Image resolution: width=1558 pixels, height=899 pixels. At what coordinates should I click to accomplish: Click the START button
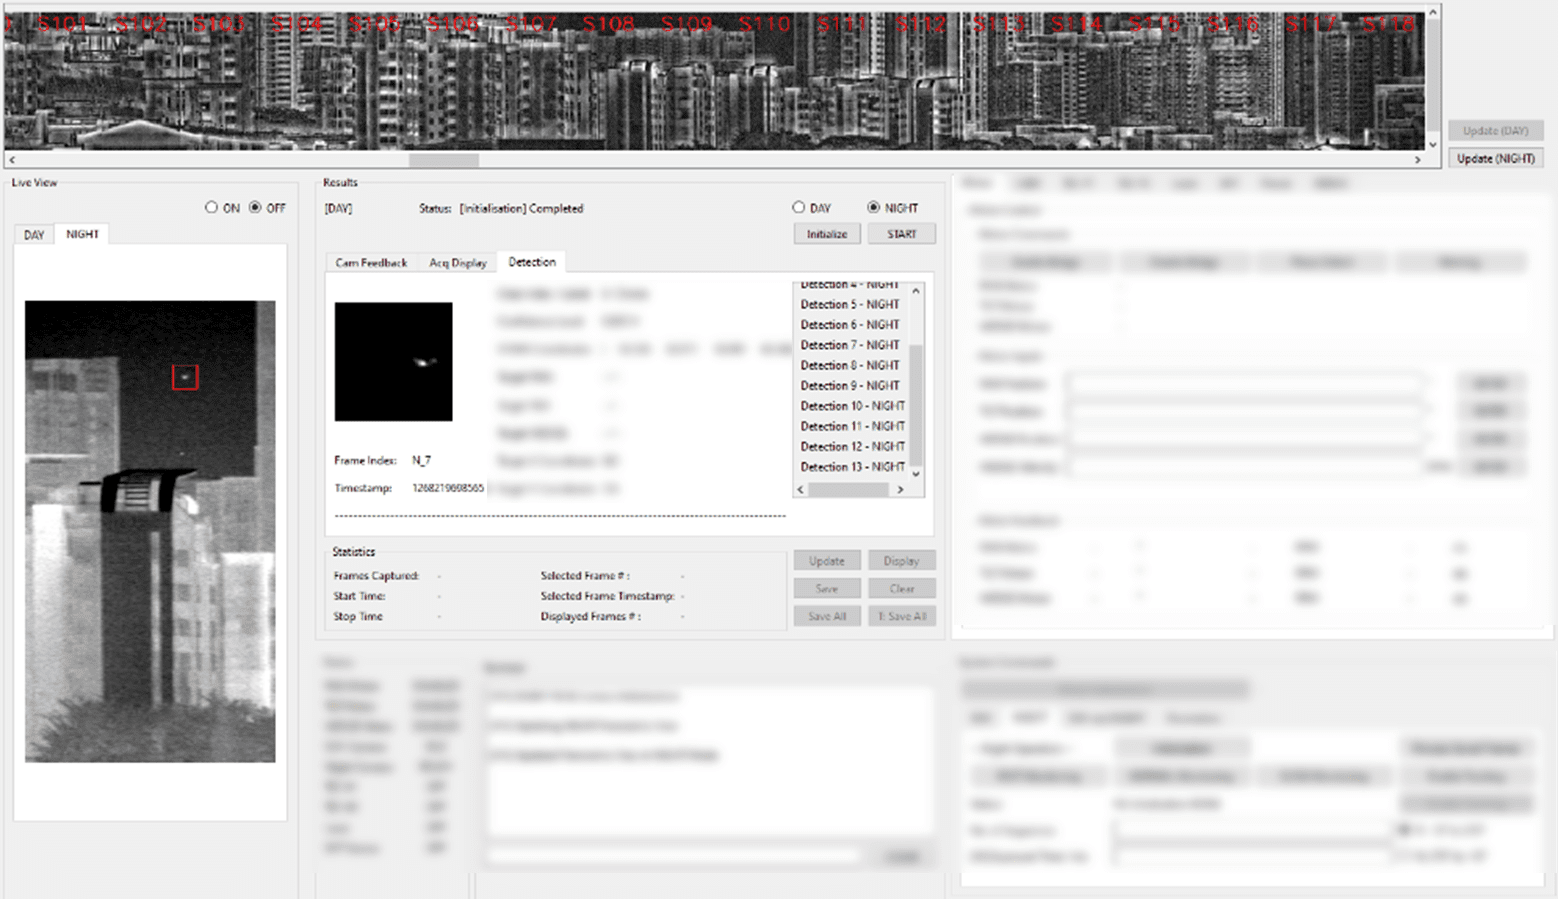(901, 234)
